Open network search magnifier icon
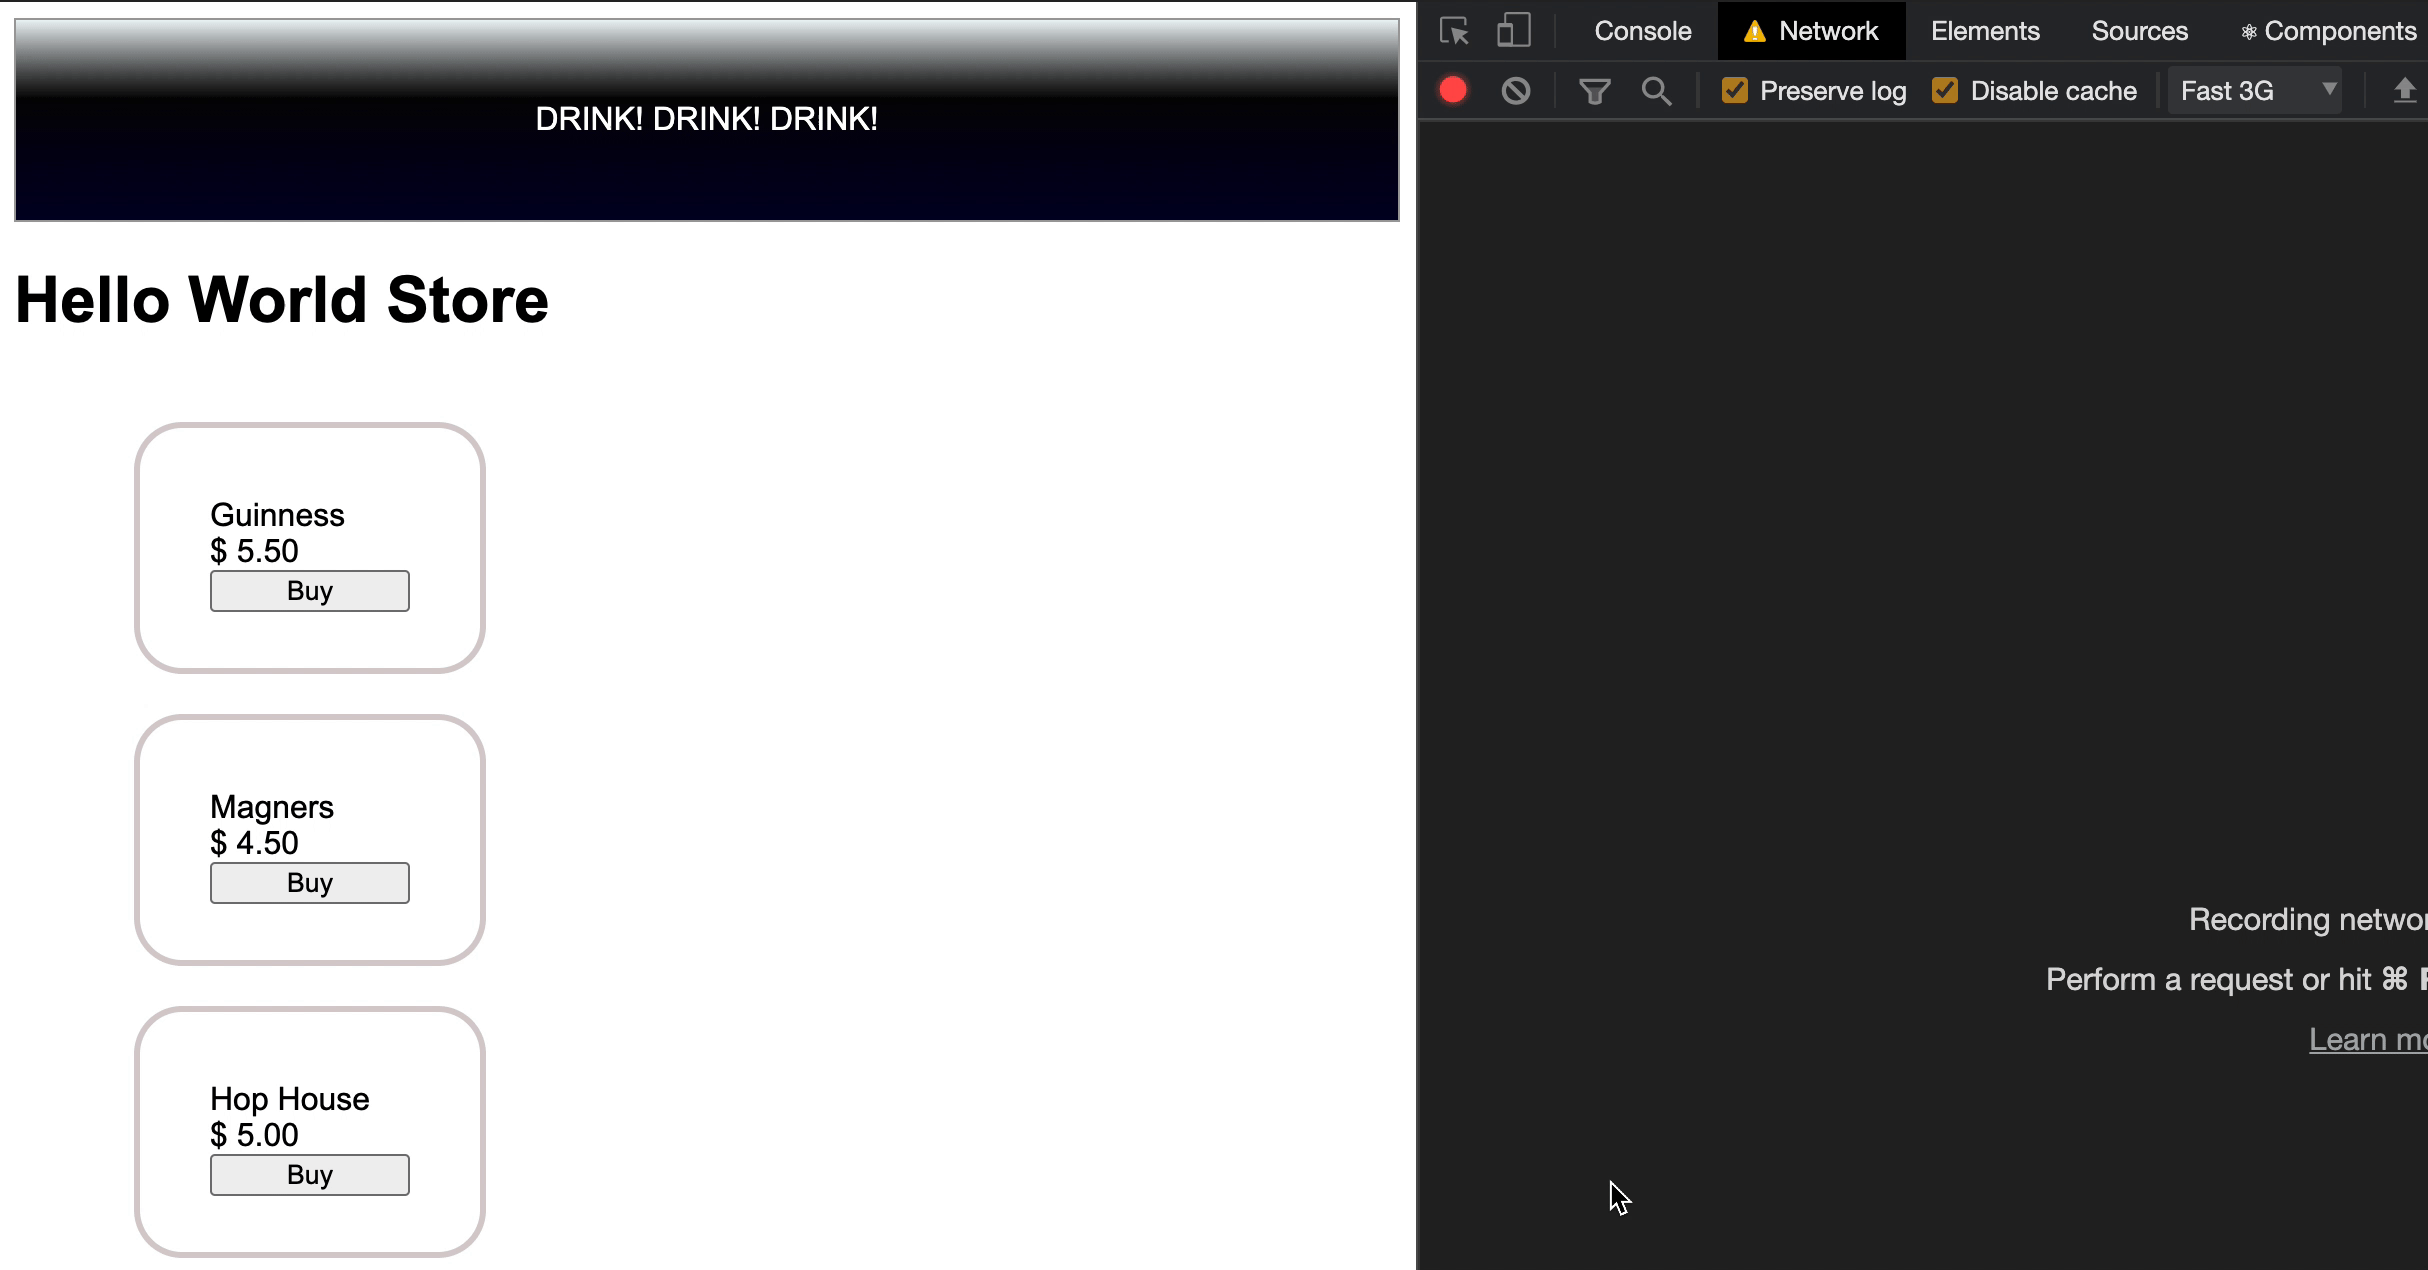Viewport: 2428px width, 1270px height. 1656,91
